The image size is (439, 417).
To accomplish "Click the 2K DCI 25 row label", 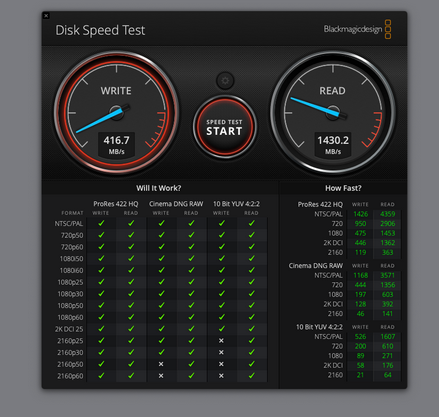I will pos(69,329).
